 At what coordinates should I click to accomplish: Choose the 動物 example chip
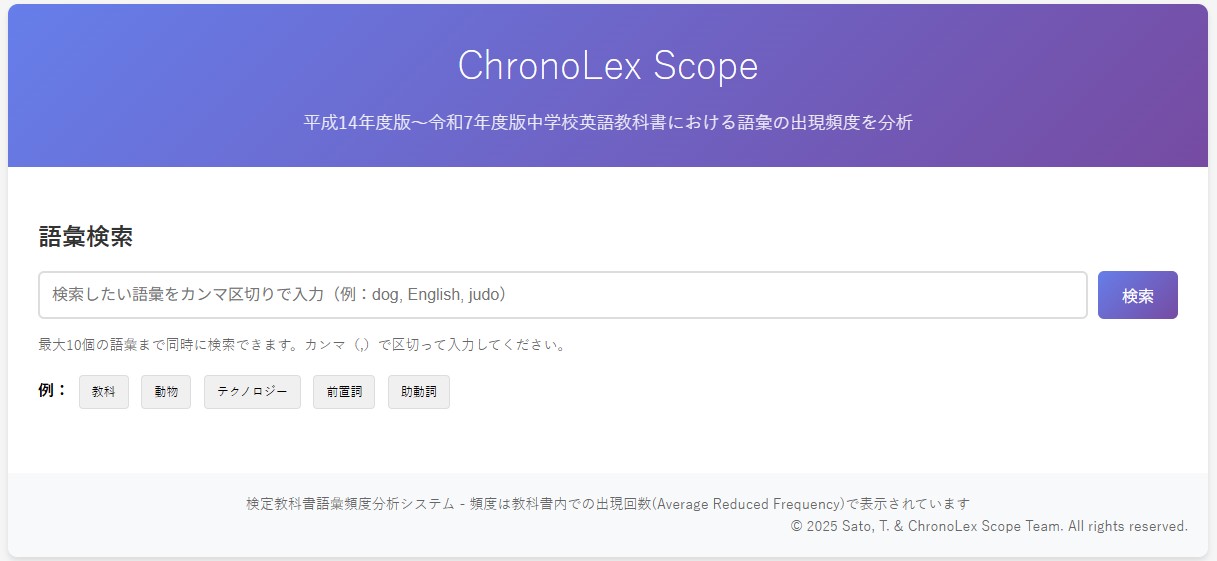coord(166,392)
